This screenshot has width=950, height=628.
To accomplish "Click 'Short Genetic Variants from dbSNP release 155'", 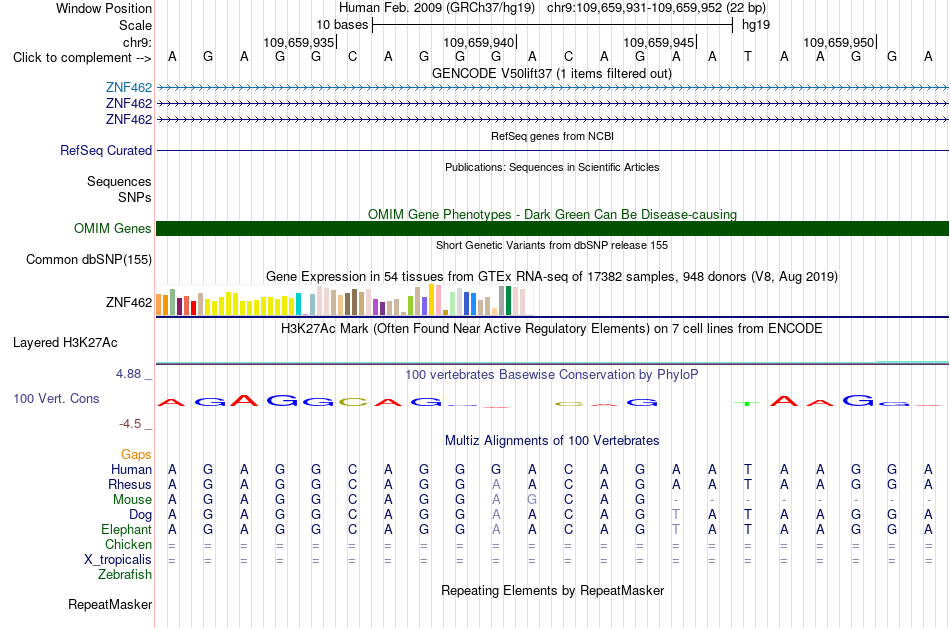I will pos(552,245).
